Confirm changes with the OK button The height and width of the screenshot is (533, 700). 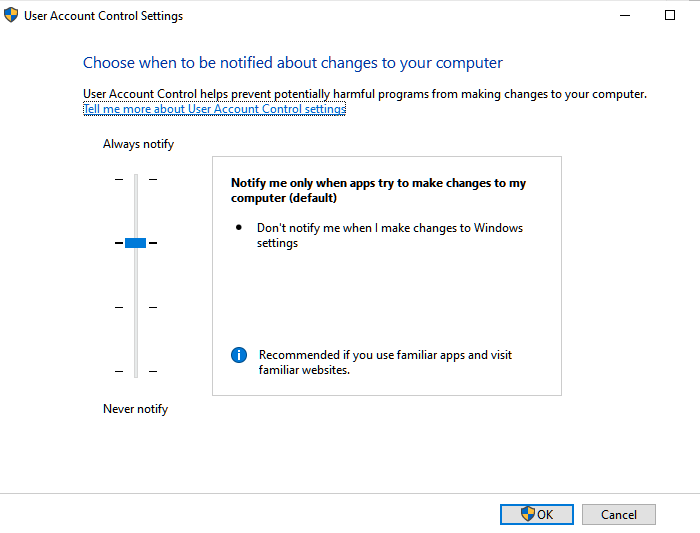537,514
